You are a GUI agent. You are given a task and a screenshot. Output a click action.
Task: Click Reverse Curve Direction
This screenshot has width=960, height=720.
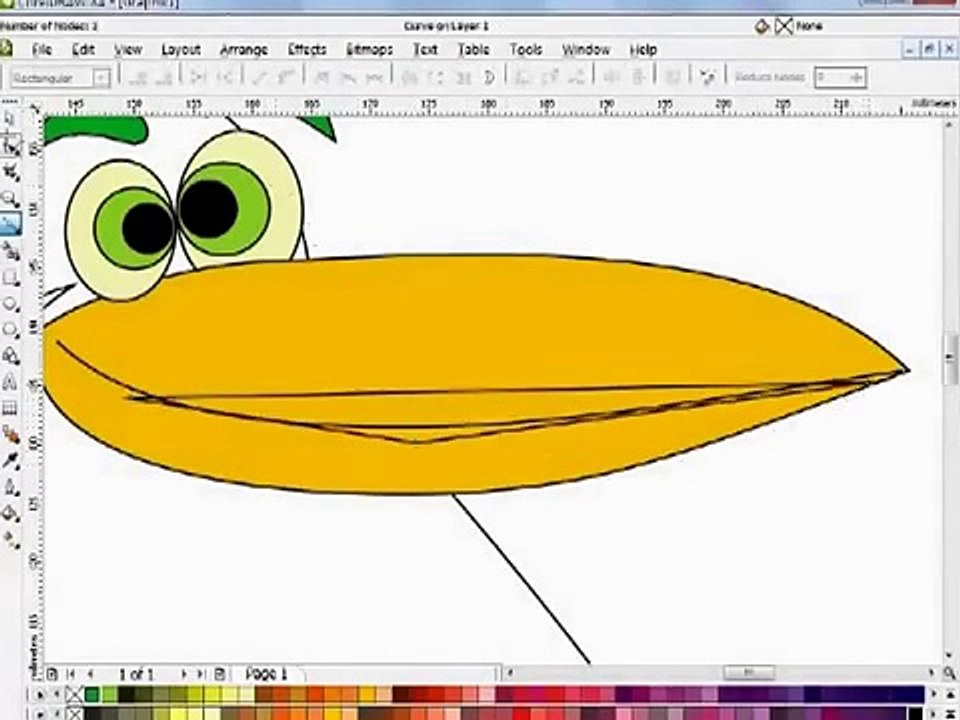point(409,78)
